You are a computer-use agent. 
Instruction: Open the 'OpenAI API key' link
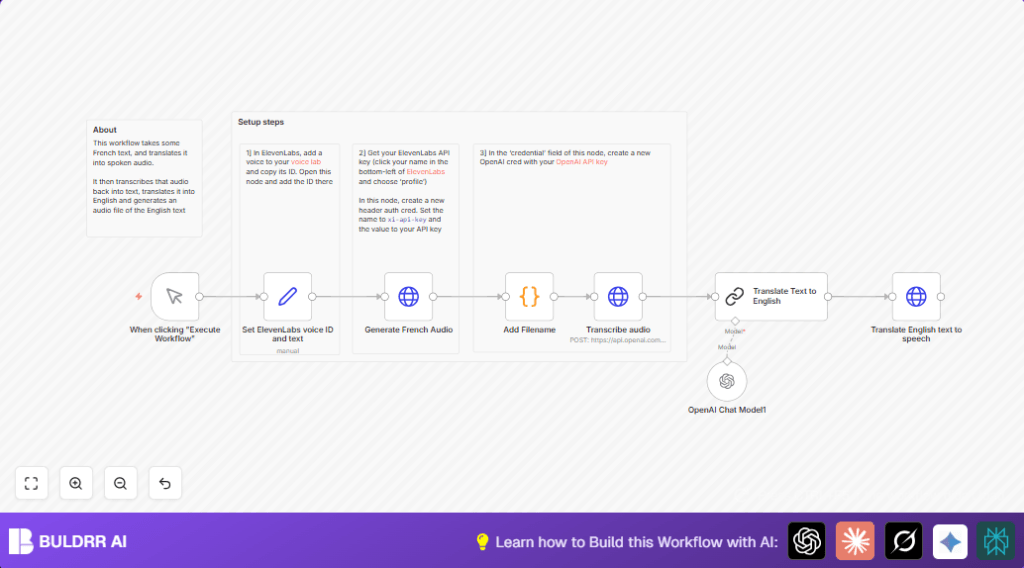[x=581, y=162]
